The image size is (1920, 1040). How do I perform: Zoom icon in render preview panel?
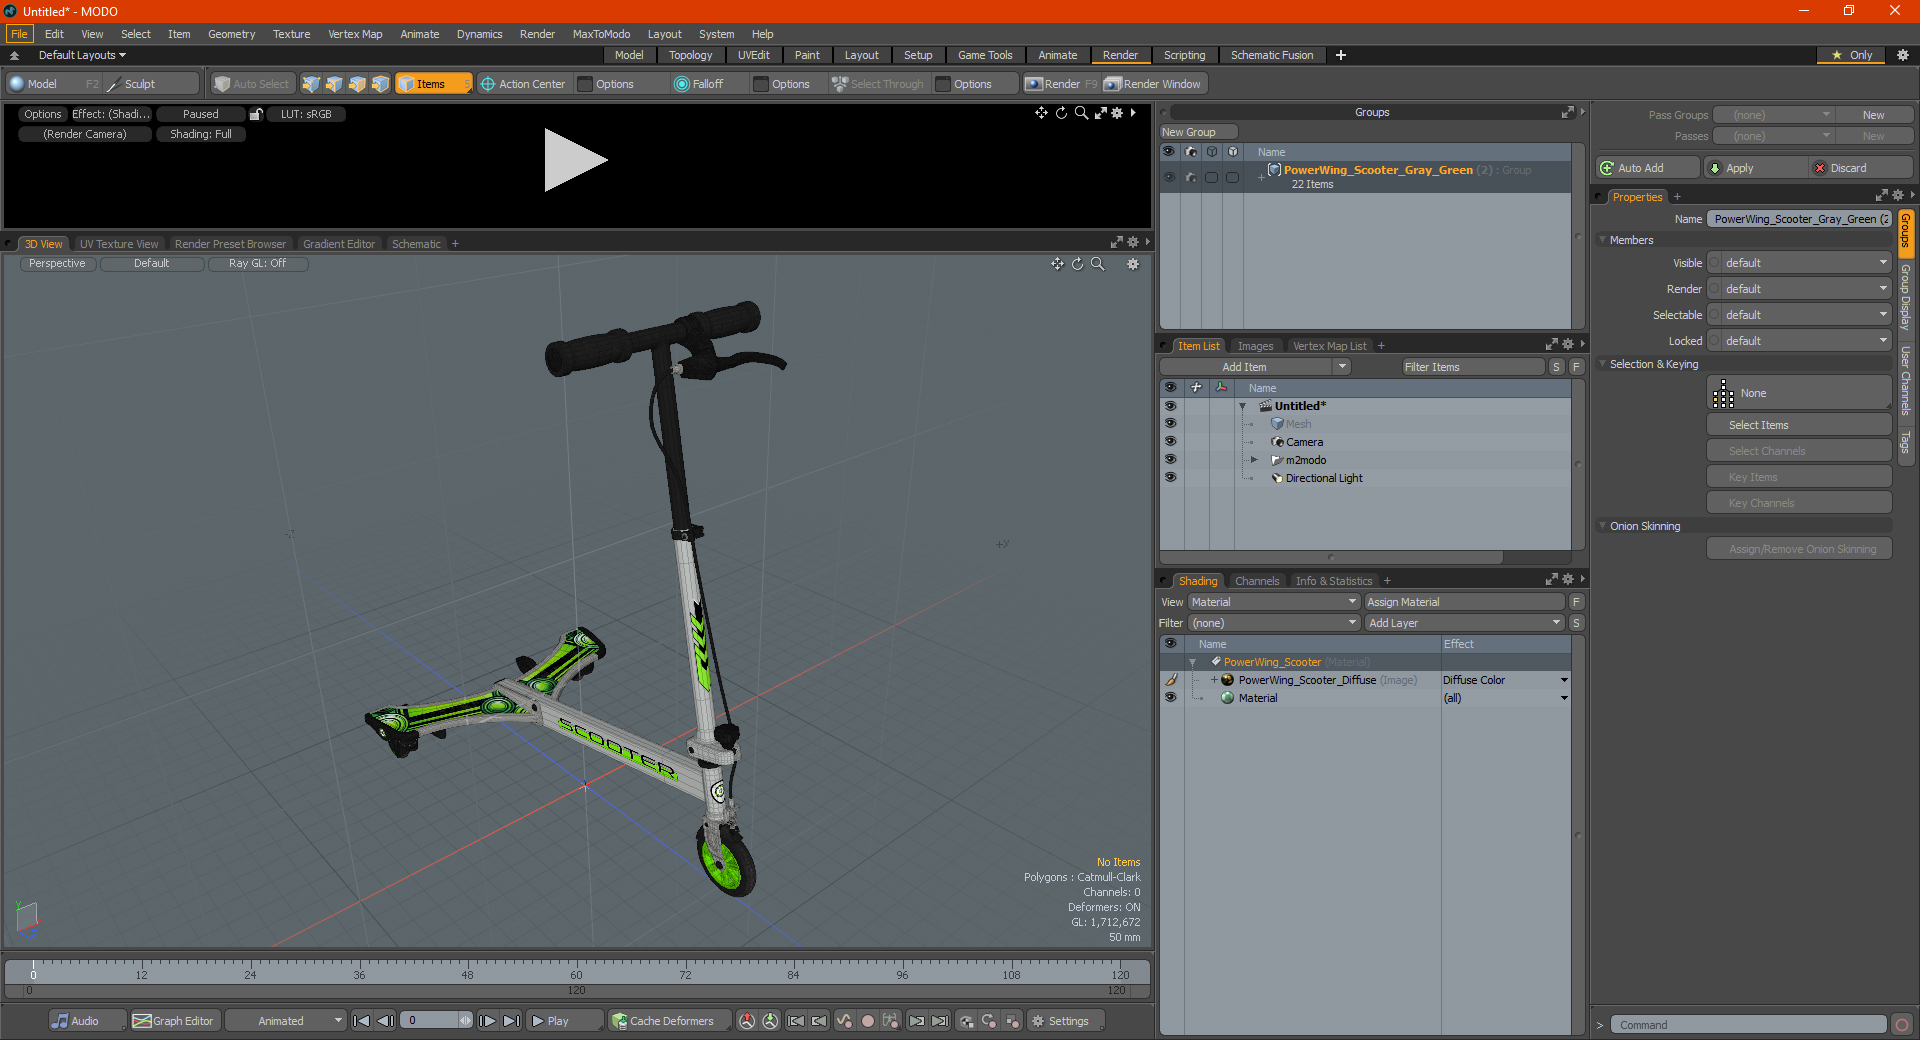pos(1081,113)
